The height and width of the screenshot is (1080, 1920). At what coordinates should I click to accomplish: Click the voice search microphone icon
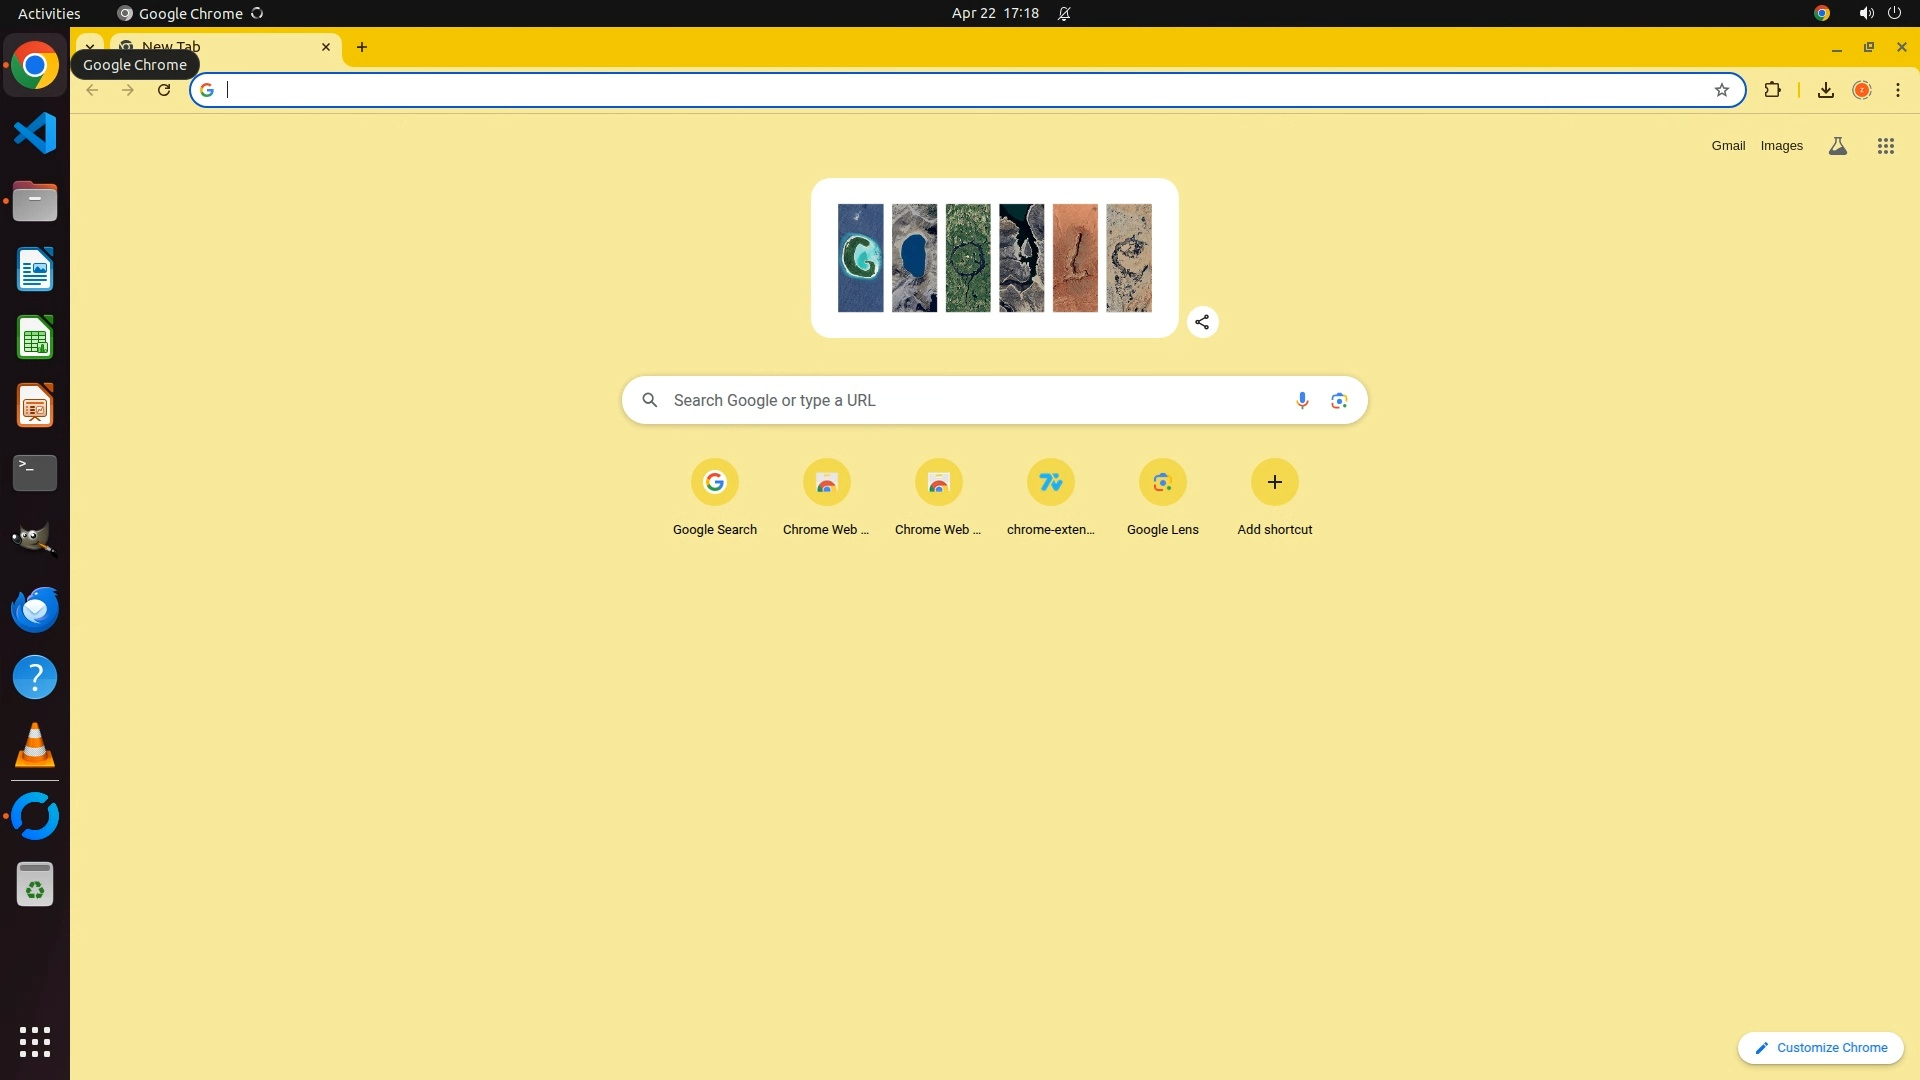pos(1302,400)
